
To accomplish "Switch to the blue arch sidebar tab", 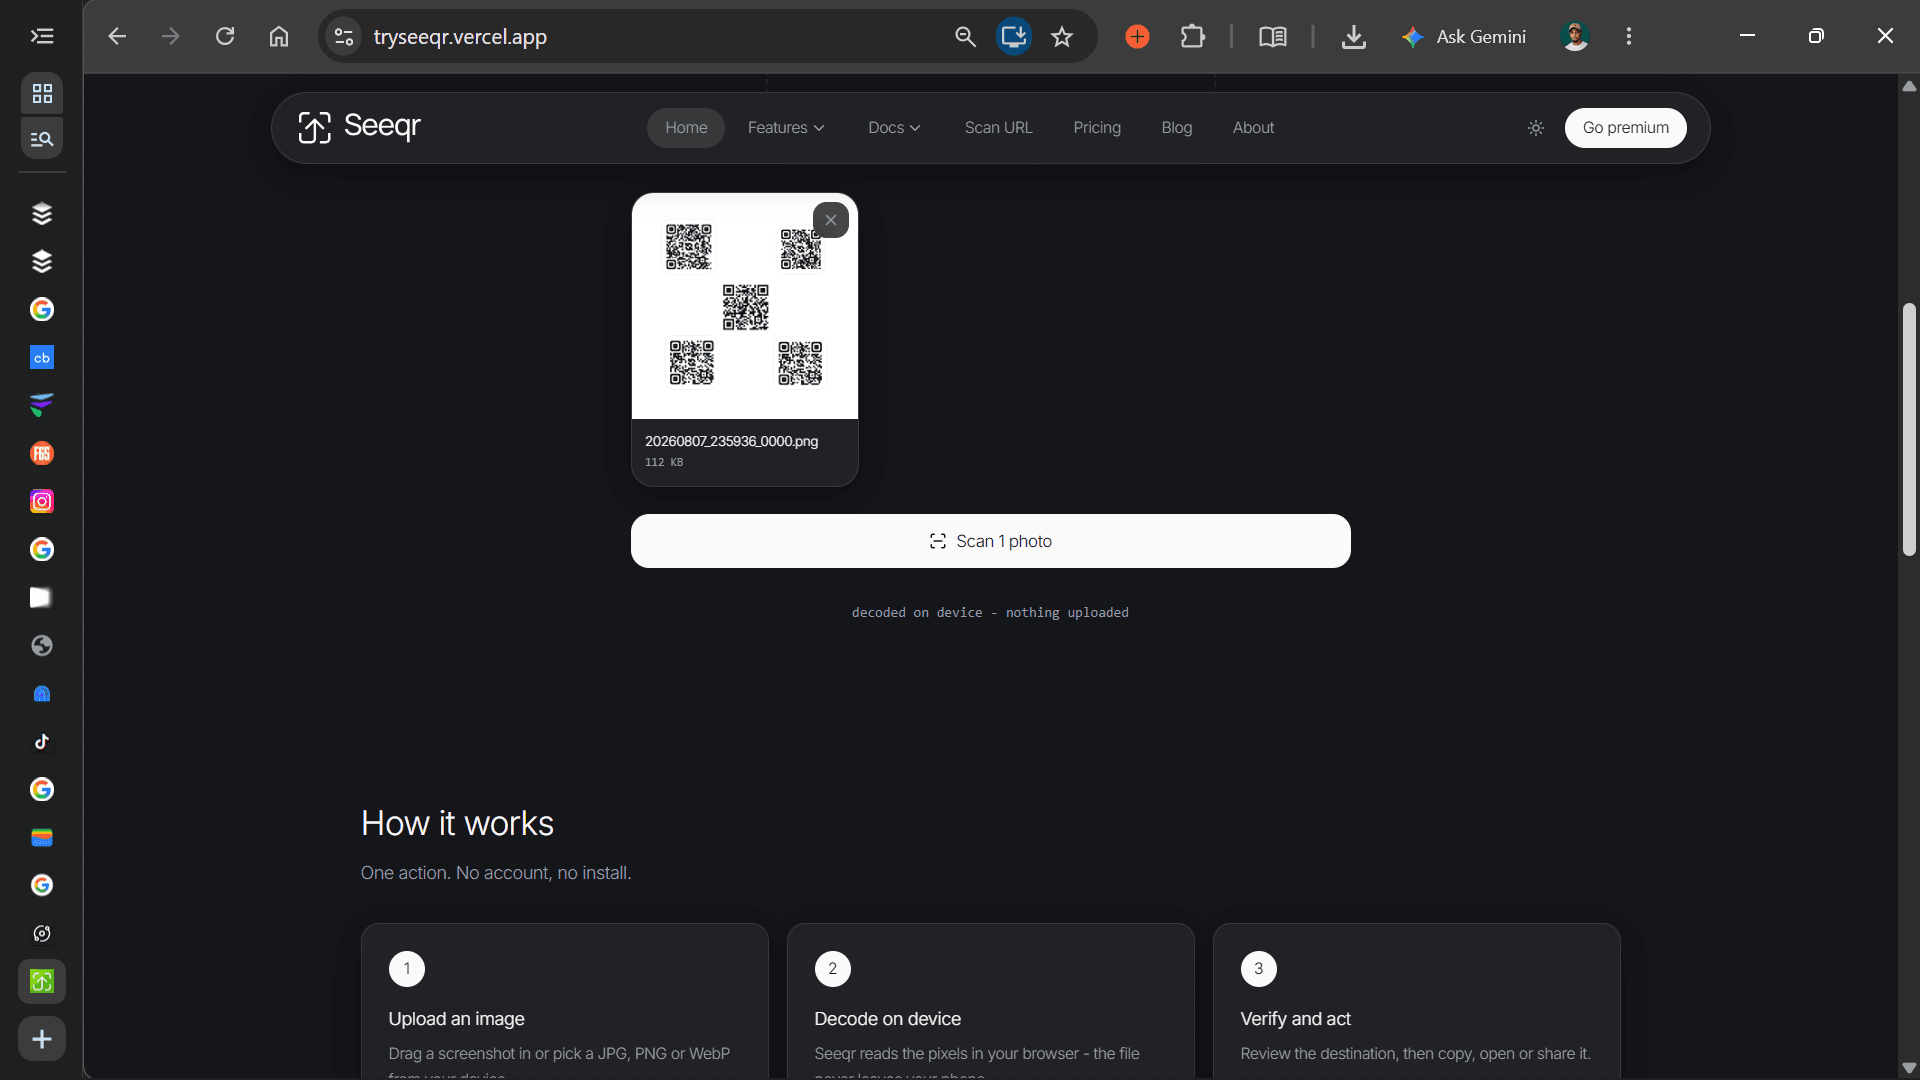I will [x=42, y=694].
